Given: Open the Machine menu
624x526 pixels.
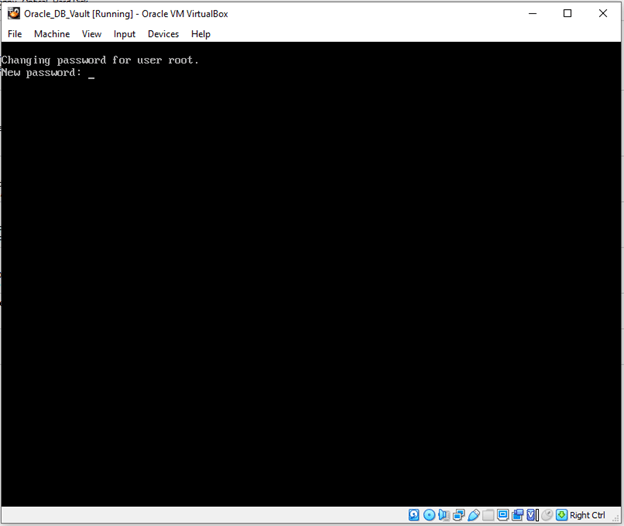Looking at the screenshot, I should pyautogui.click(x=52, y=34).
